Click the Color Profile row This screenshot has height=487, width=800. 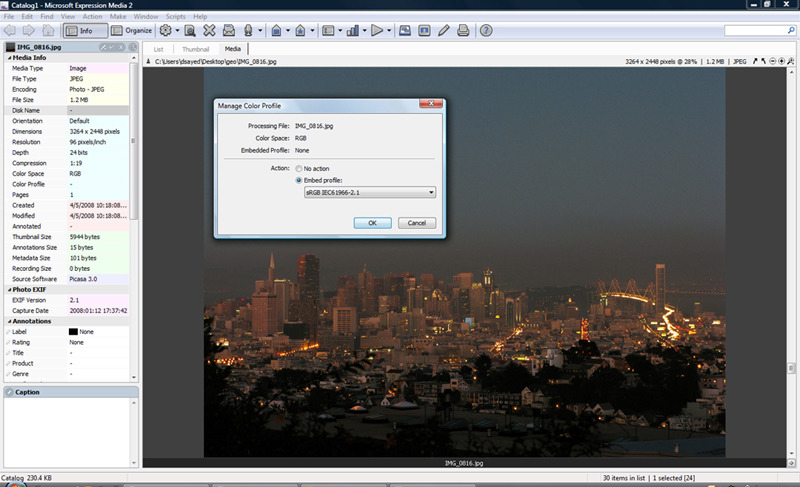67,184
